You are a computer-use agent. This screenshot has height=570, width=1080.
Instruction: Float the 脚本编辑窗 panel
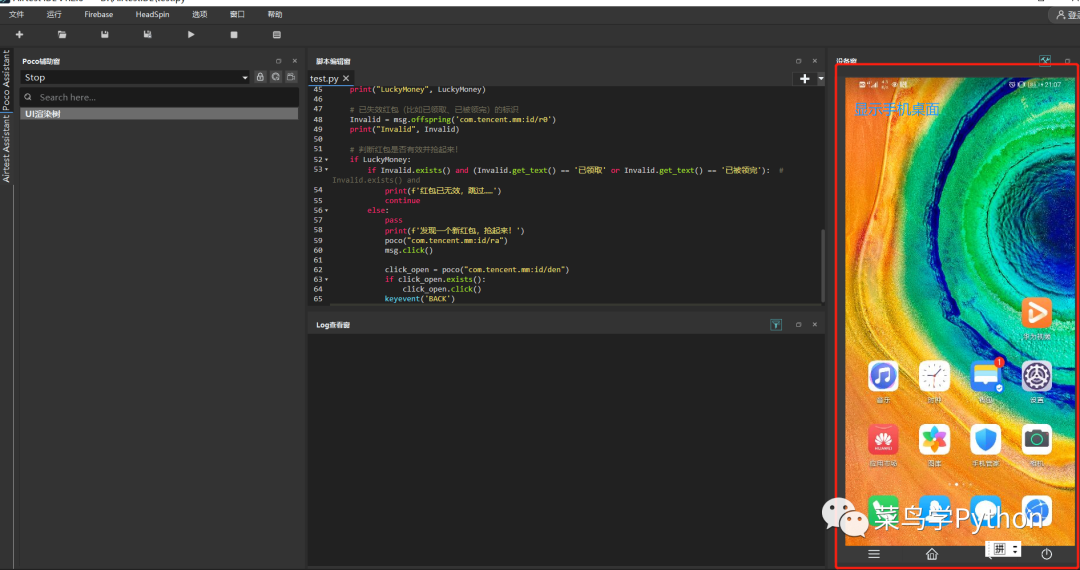point(798,61)
